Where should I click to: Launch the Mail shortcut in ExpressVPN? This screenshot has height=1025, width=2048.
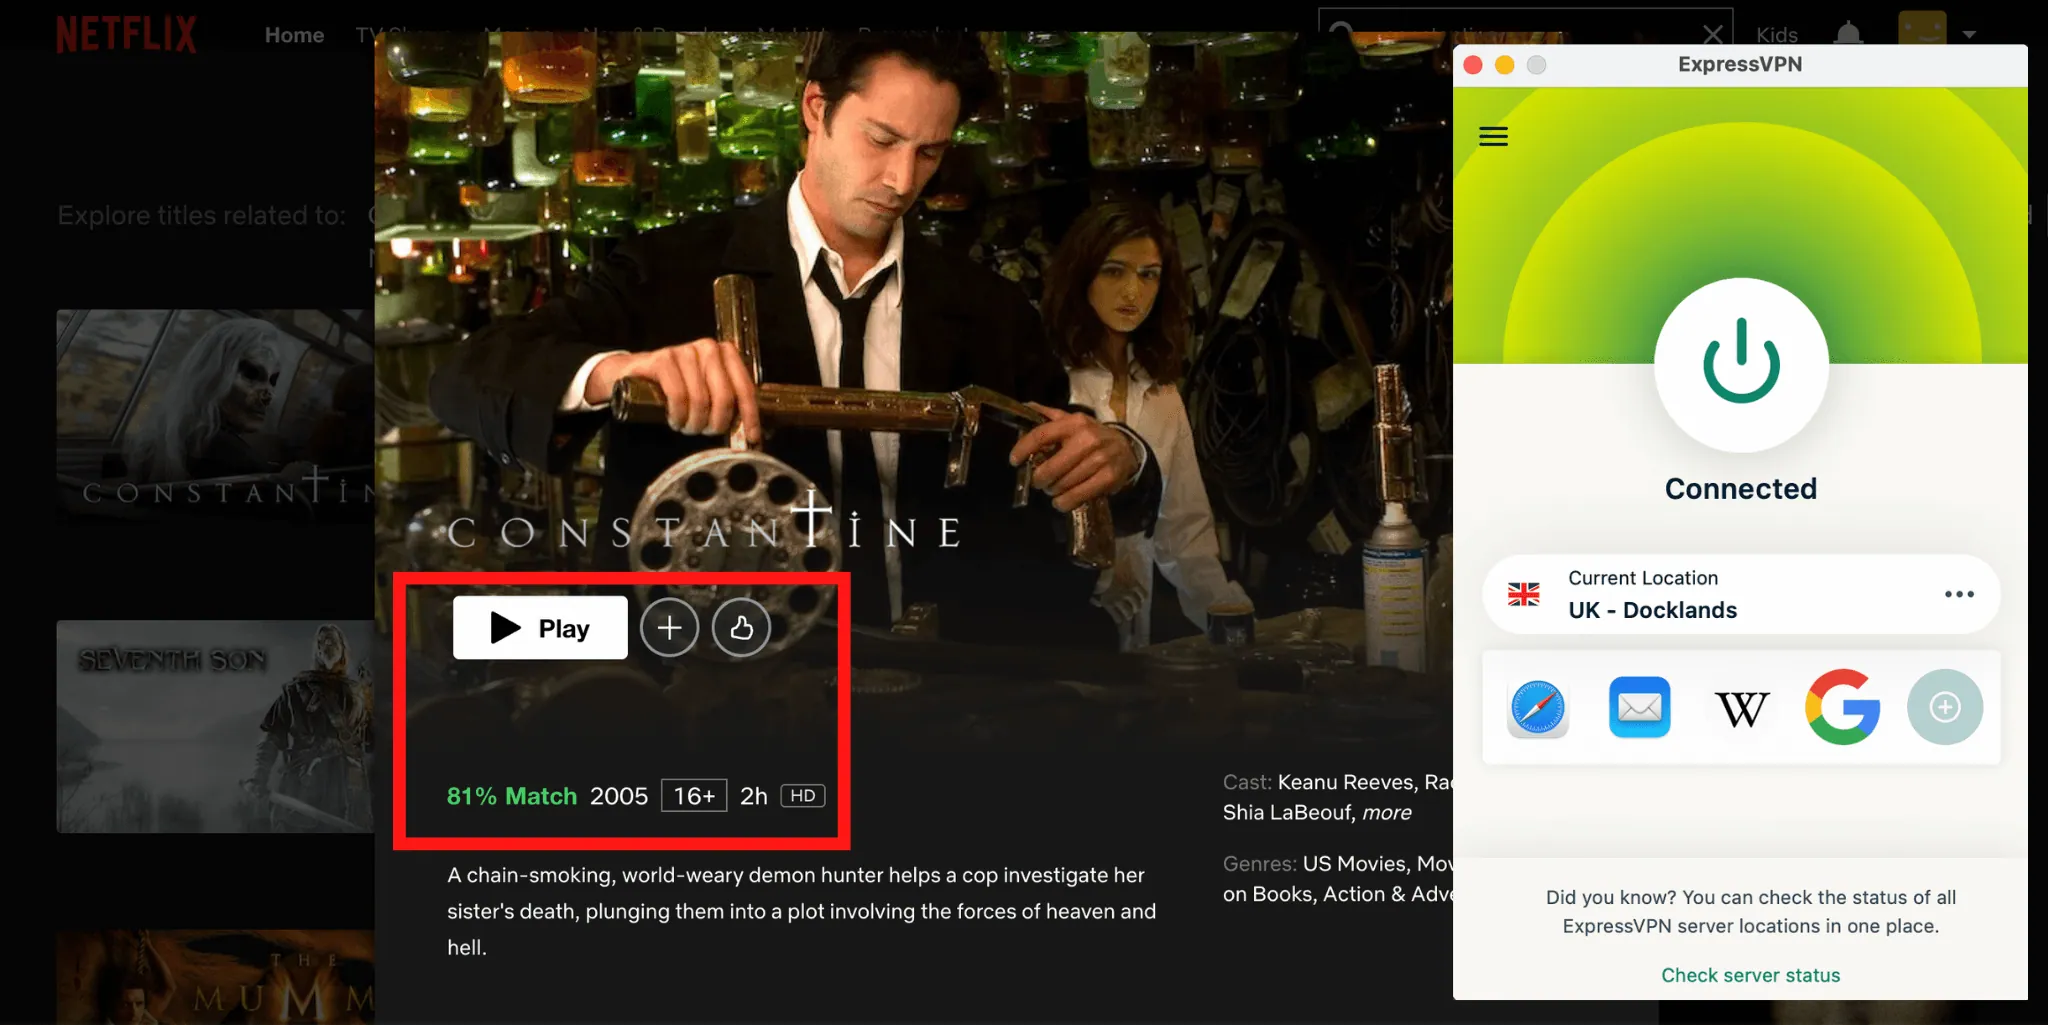click(x=1639, y=708)
